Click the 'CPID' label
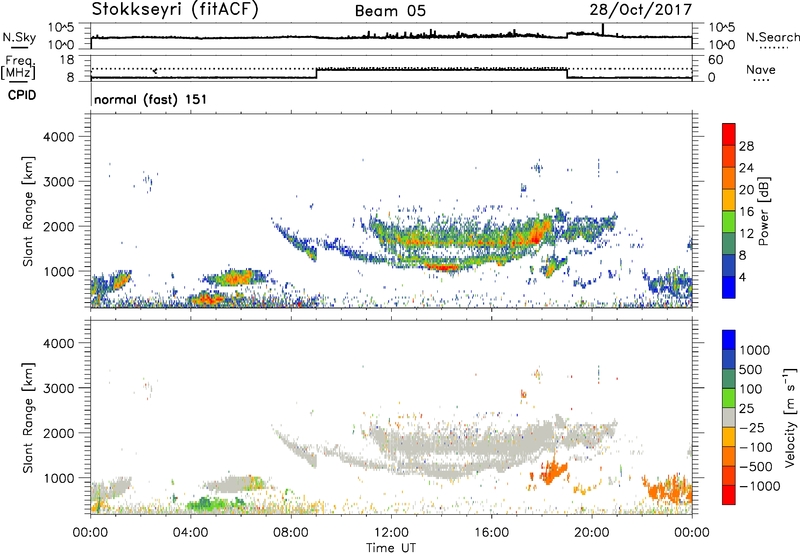This screenshot has width=800, height=554. (22, 95)
